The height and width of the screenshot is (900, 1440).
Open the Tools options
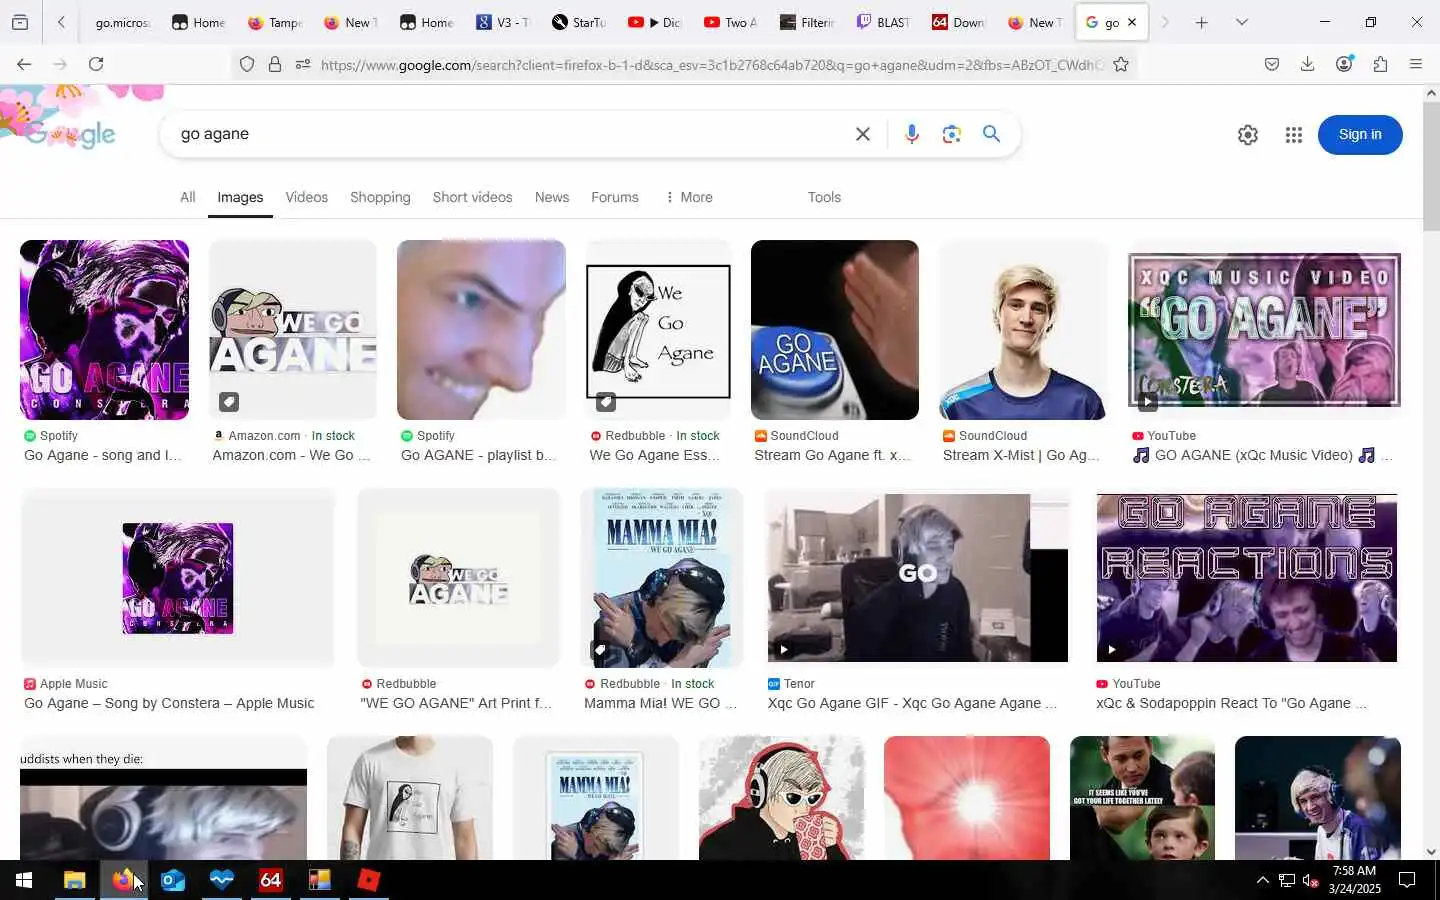click(x=824, y=197)
